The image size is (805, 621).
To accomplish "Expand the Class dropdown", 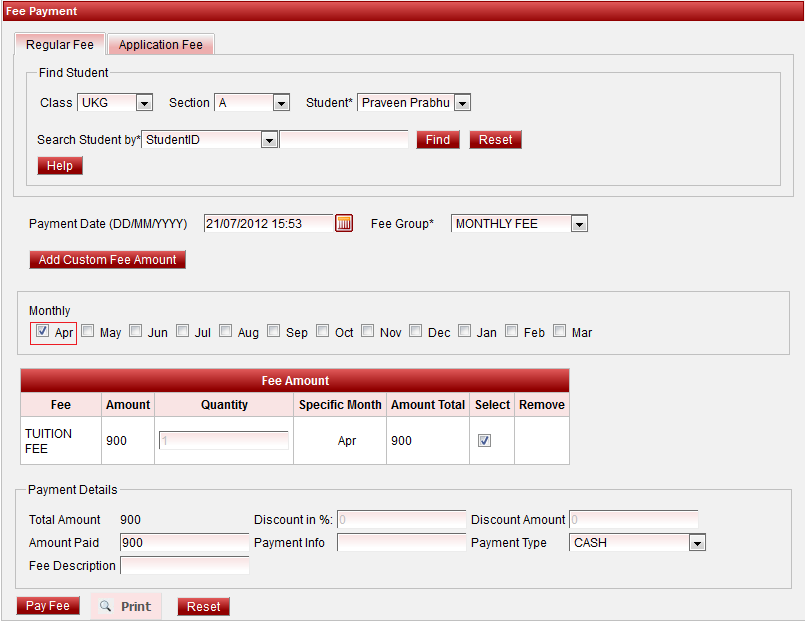I will coord(144,103).
